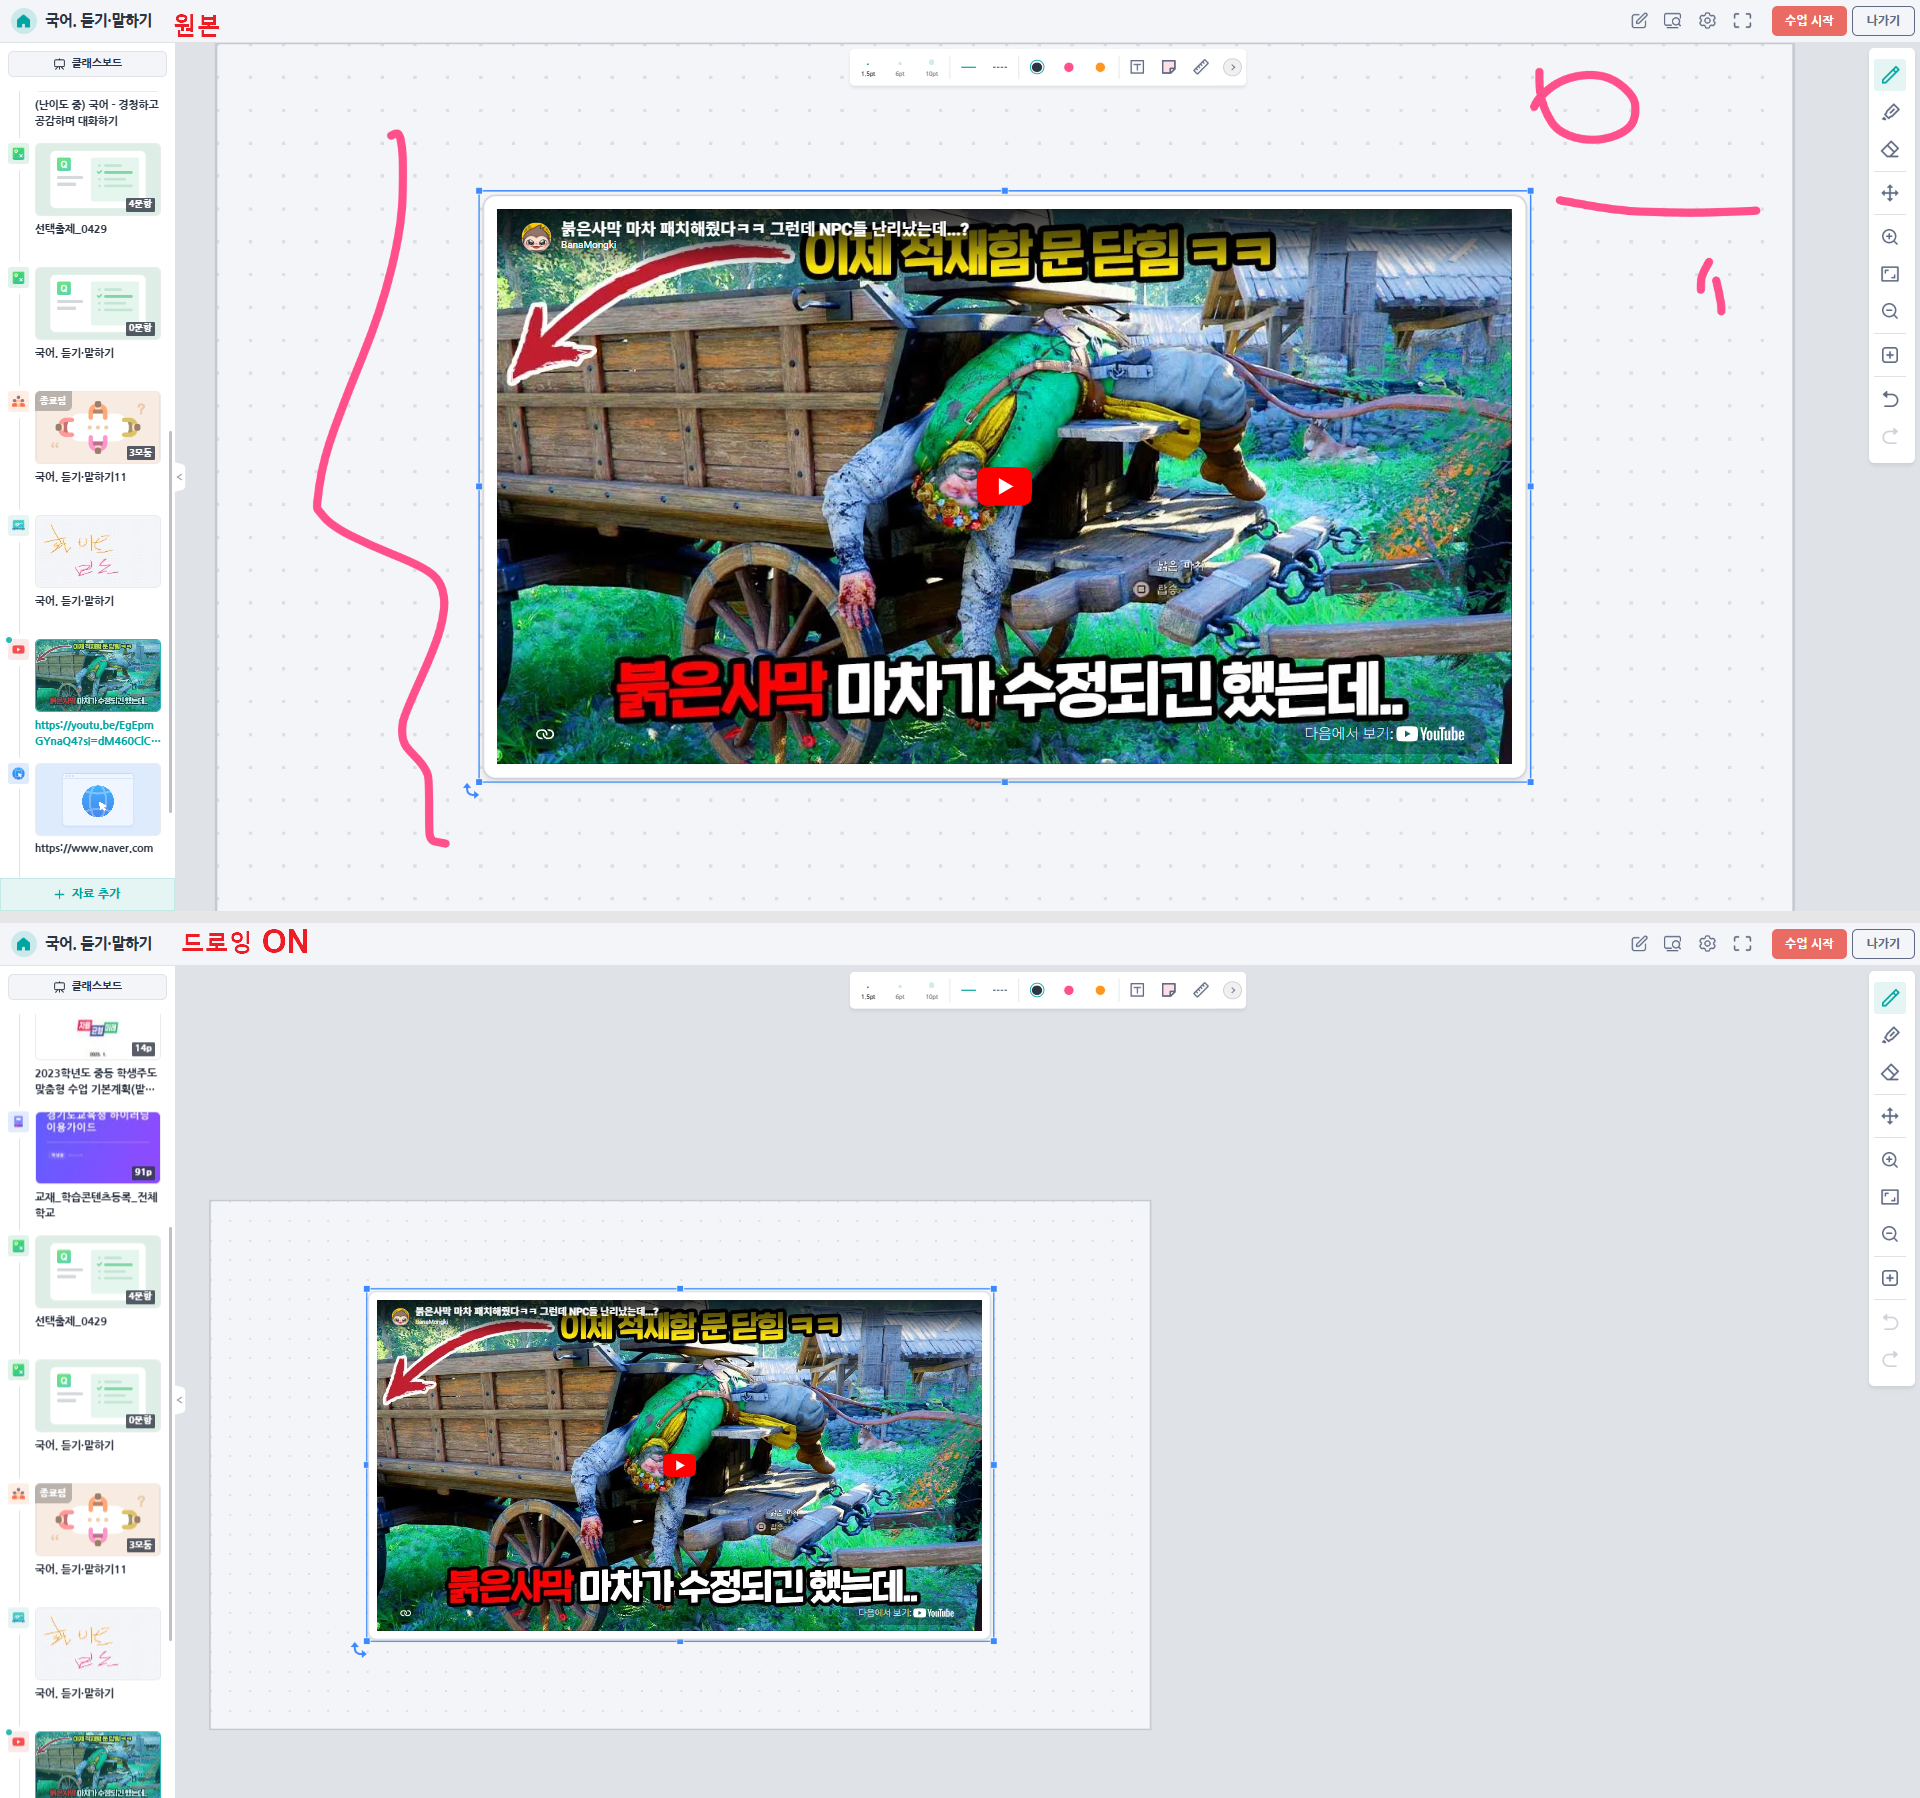Select dashed line style in upper toolbar
This screenshot has width=1920, height=1798.
(x=1000, y=67)
